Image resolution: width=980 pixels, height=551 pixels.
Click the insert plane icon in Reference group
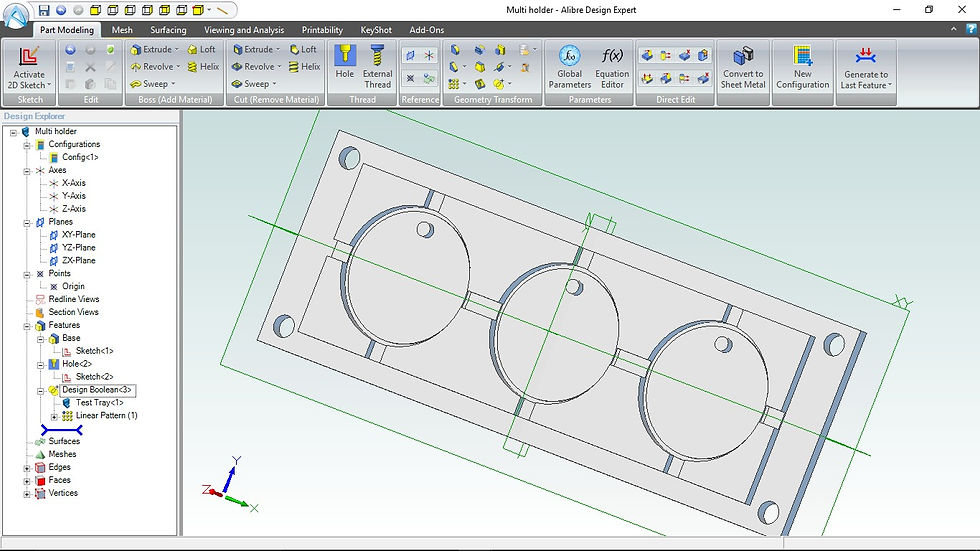pos(411,56)
